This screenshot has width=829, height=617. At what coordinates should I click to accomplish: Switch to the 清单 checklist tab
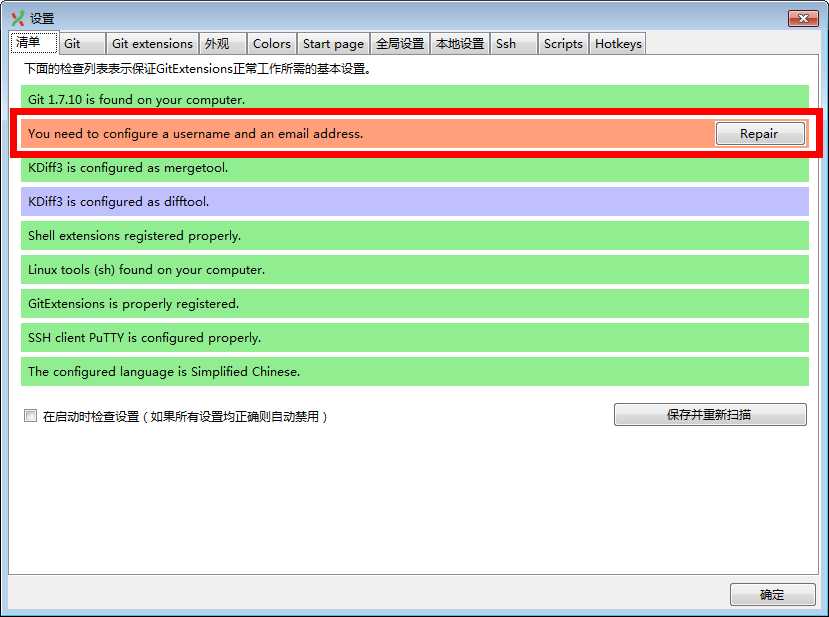pos(33,42)
